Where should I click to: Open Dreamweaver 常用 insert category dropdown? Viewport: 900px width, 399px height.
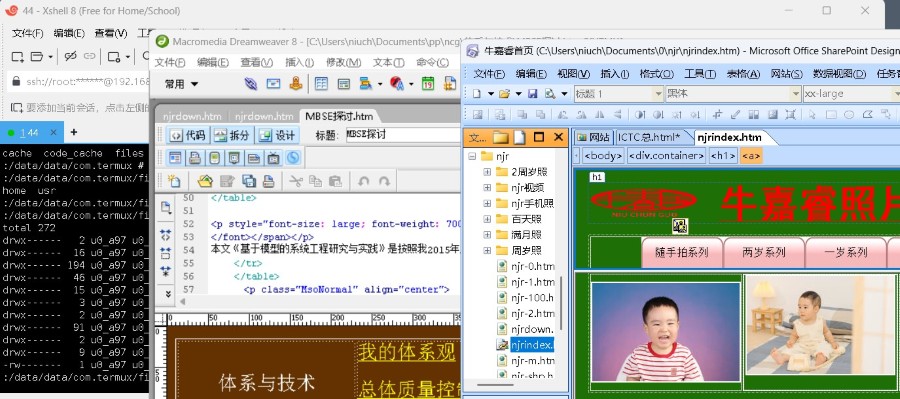pyautogui.click(x=181, y=84)
